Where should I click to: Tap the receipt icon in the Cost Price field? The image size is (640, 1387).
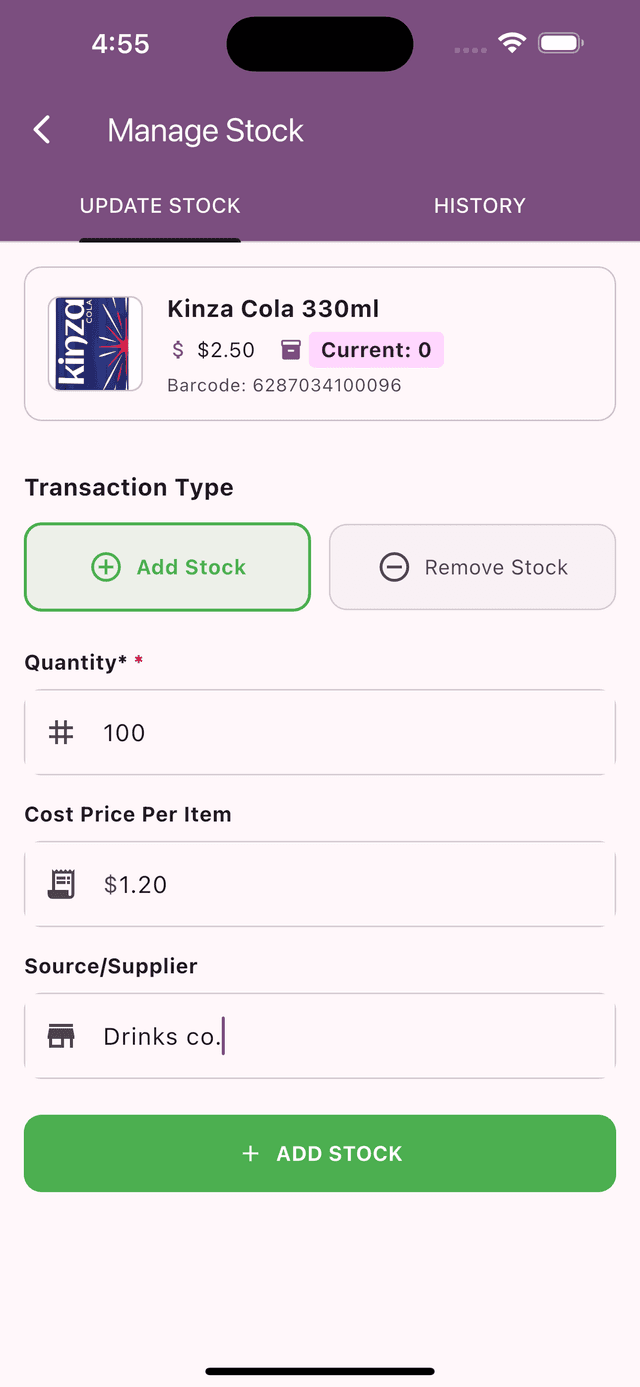62,884
